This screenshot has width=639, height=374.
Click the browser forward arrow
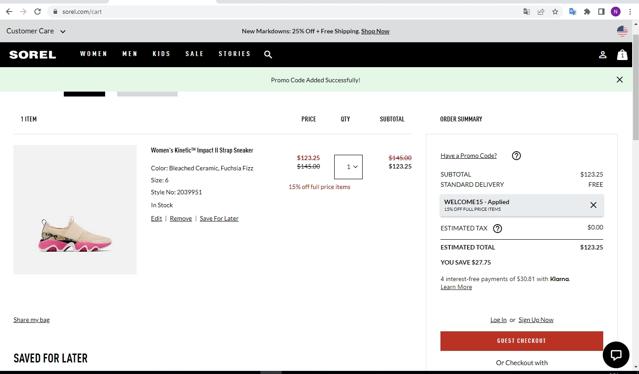pyautogui.click(x=23, y=12)
